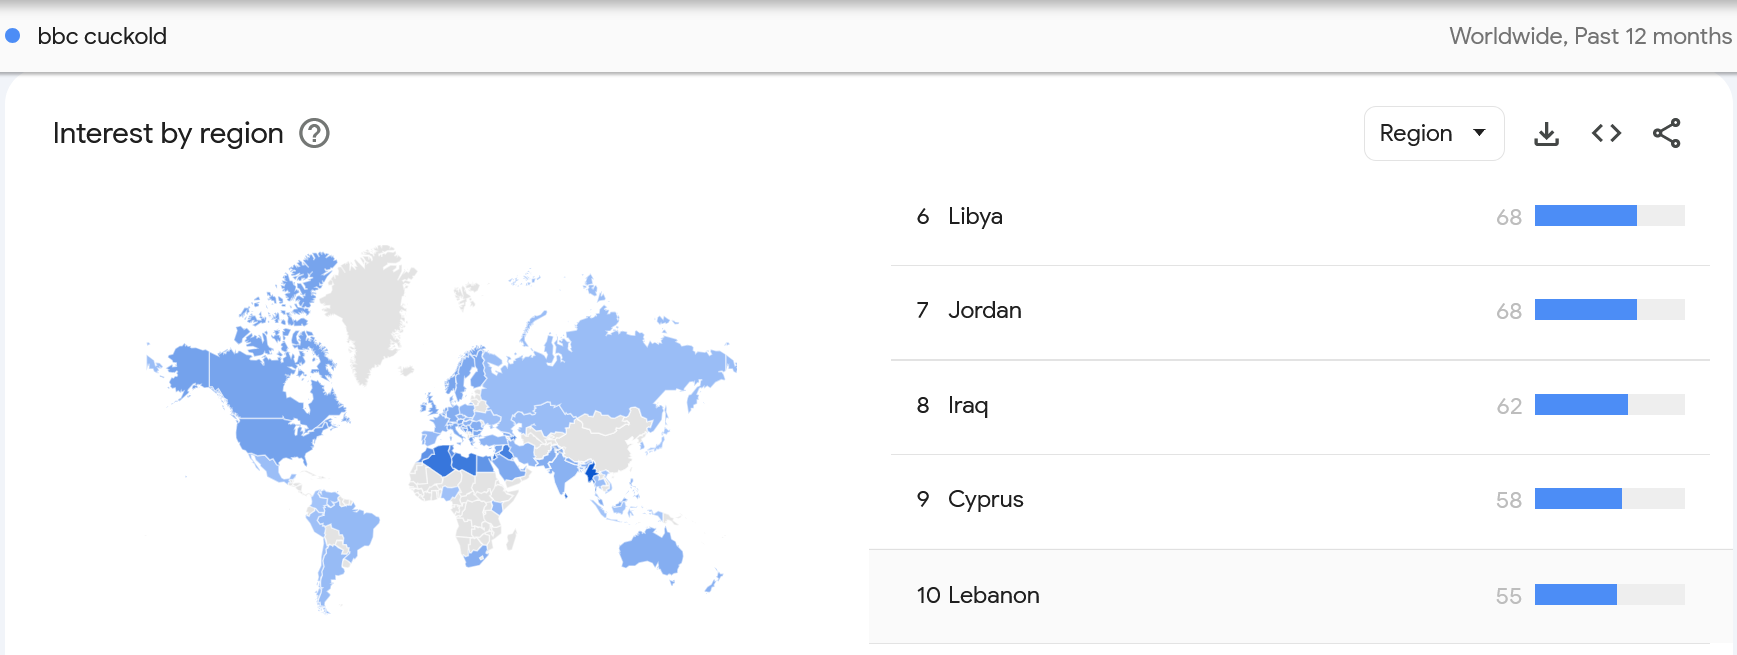Viewport: 1737px width, 655px height.
Task: Download the region data as CSV
Action: [x=1546, y=133]
